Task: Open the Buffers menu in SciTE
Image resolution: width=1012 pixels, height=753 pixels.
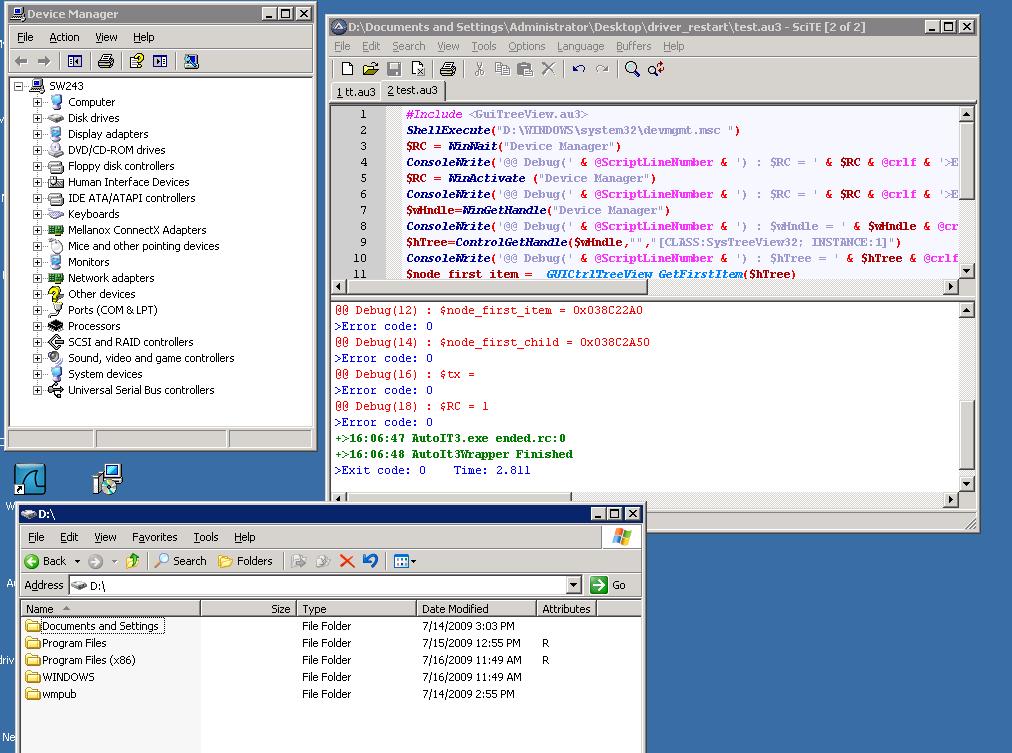Action: click(x=633, y=46)
